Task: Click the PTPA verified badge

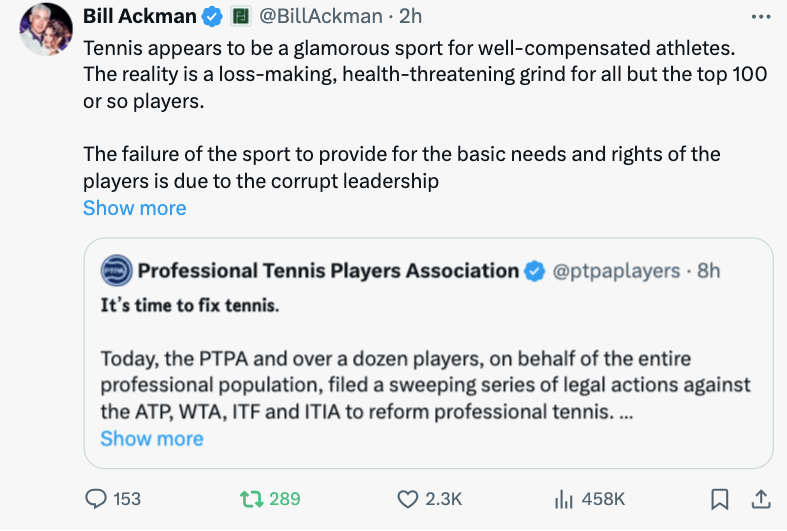Action: pyautogui.click(x=535, y=271)
